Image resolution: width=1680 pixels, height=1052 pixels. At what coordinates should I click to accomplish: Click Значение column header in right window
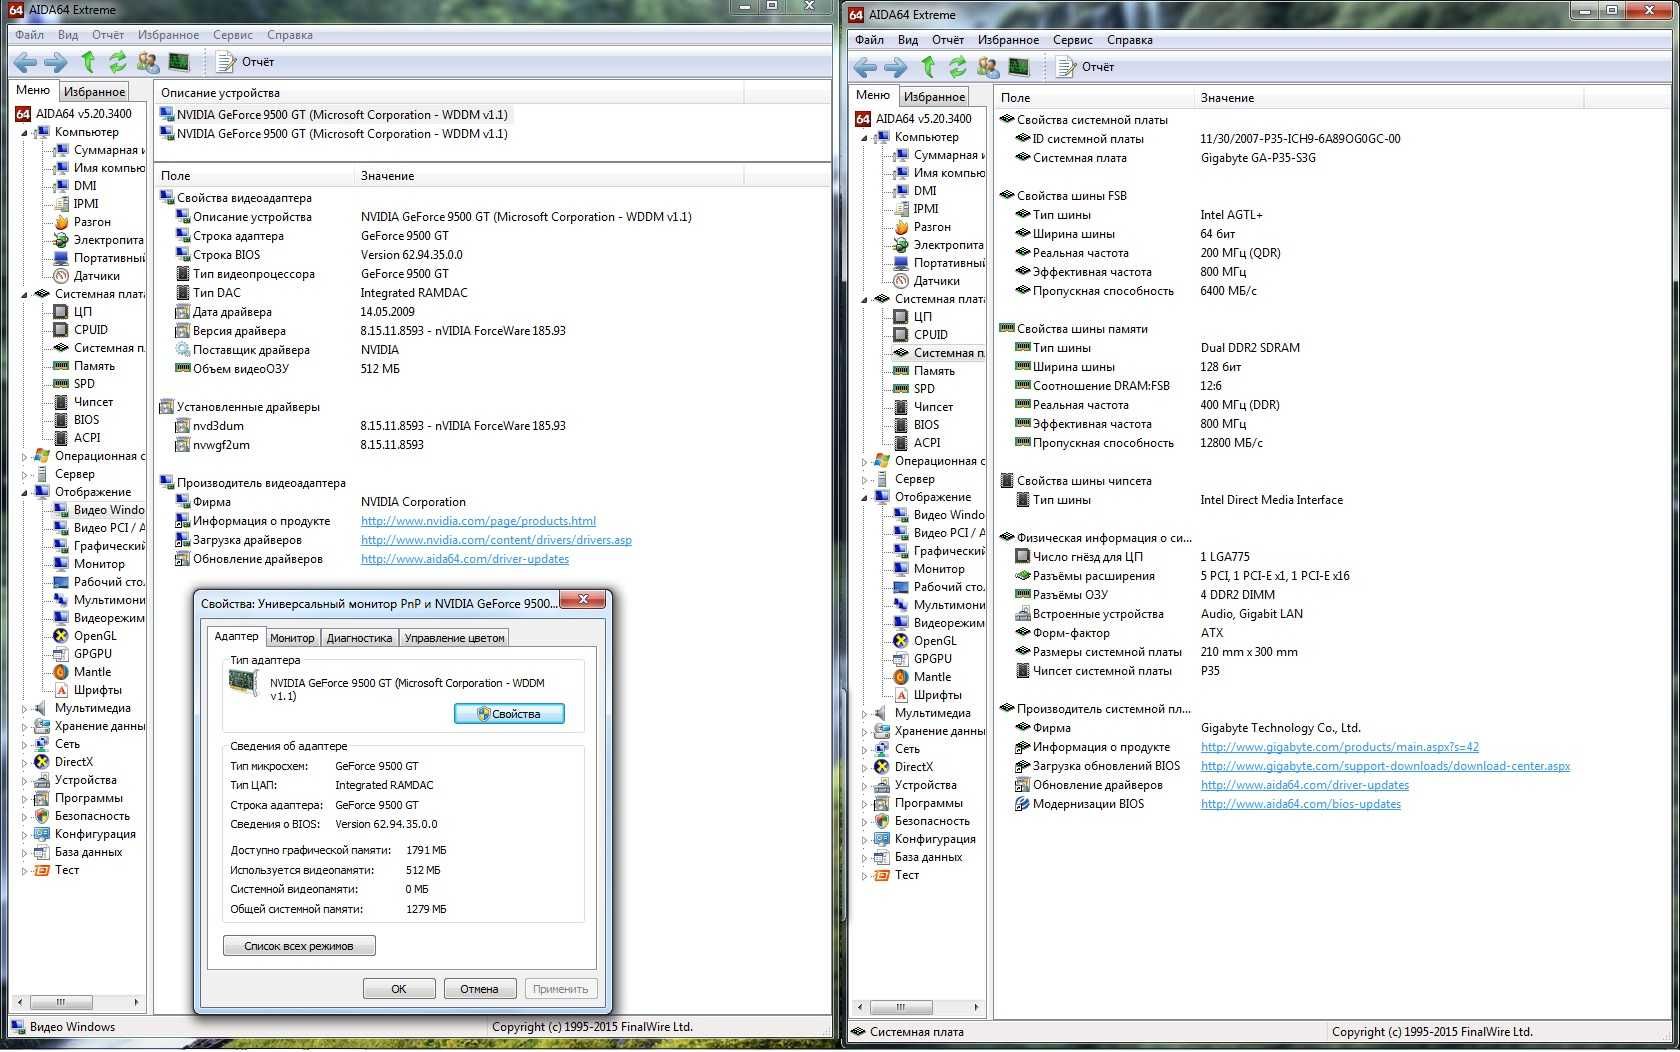(x=1388, y=98)
